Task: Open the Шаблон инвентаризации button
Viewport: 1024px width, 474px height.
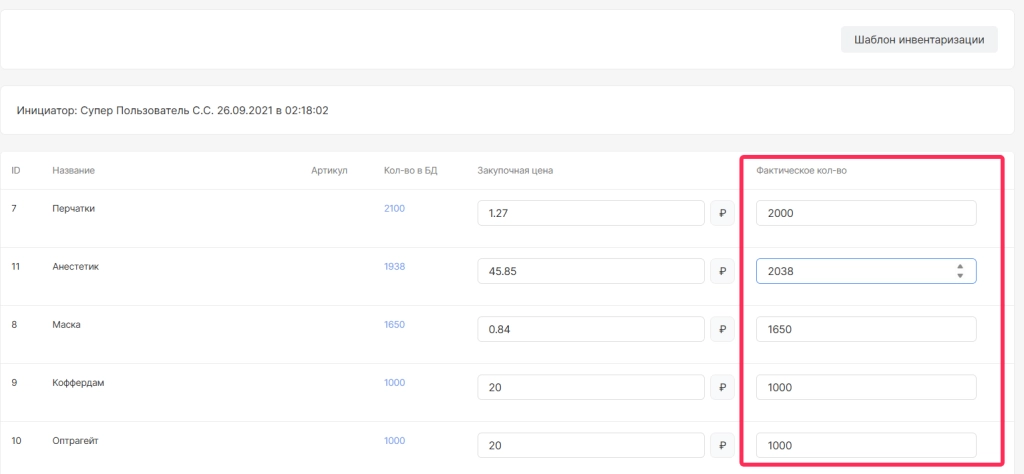Action: [x=919, y=40]
